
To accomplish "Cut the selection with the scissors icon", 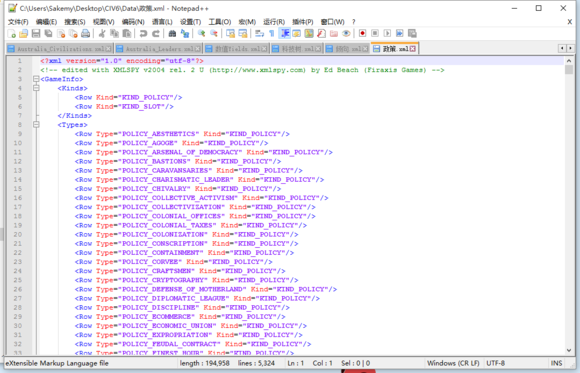I will (102, 34).
